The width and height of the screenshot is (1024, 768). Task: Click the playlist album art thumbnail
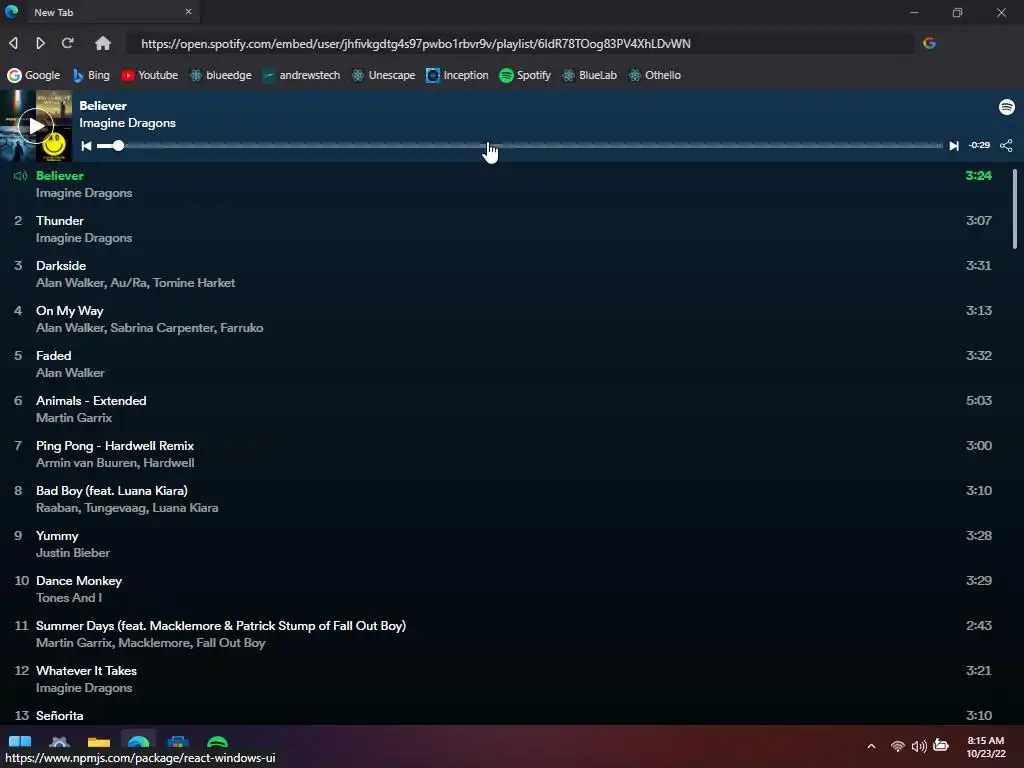click(x=36, y=125)
